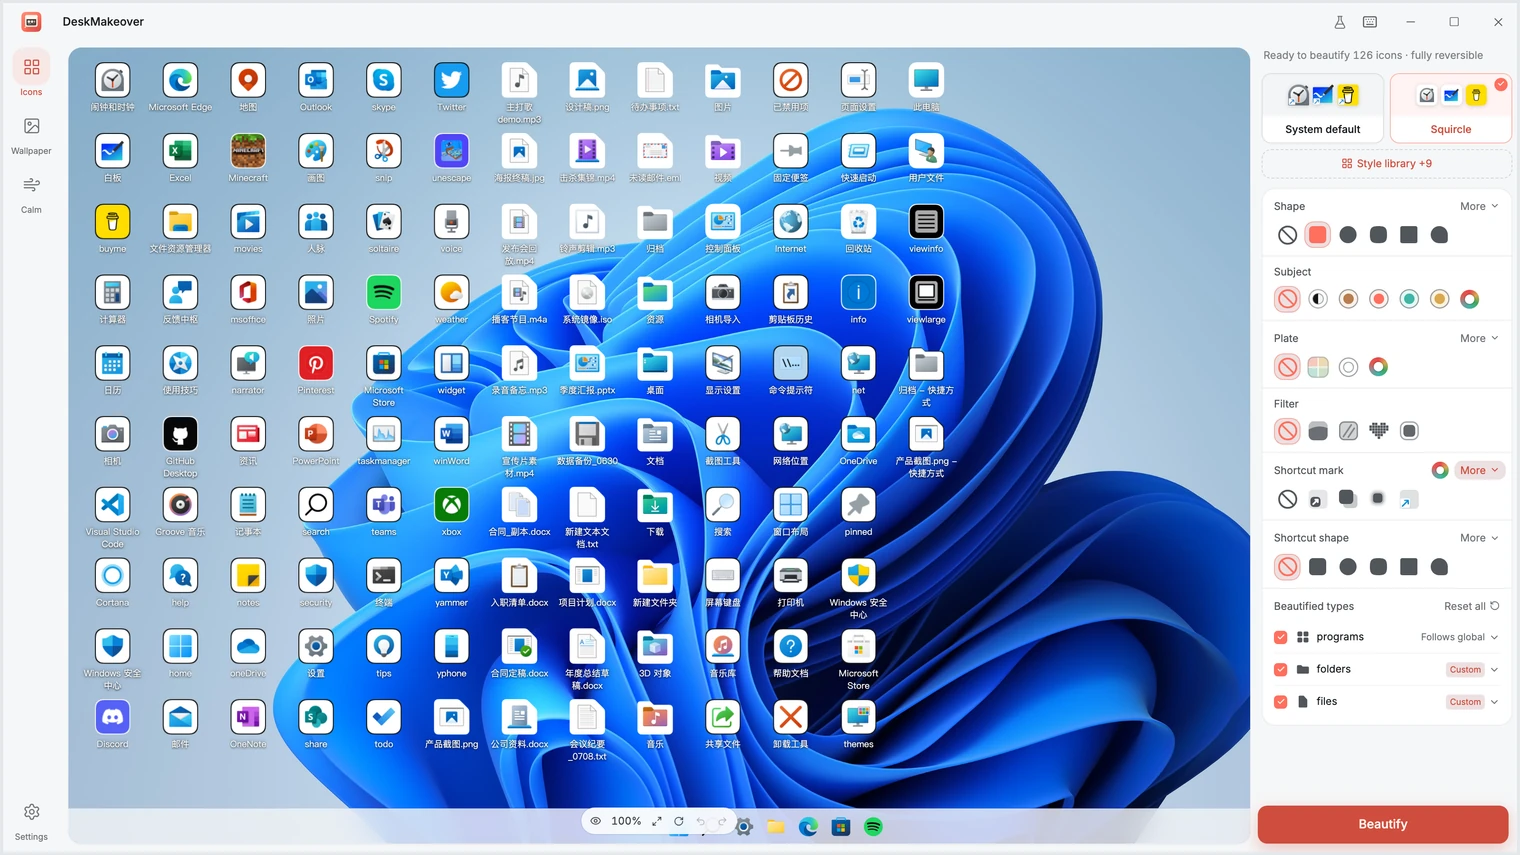Select the none option under Filter

(1287, 431)
